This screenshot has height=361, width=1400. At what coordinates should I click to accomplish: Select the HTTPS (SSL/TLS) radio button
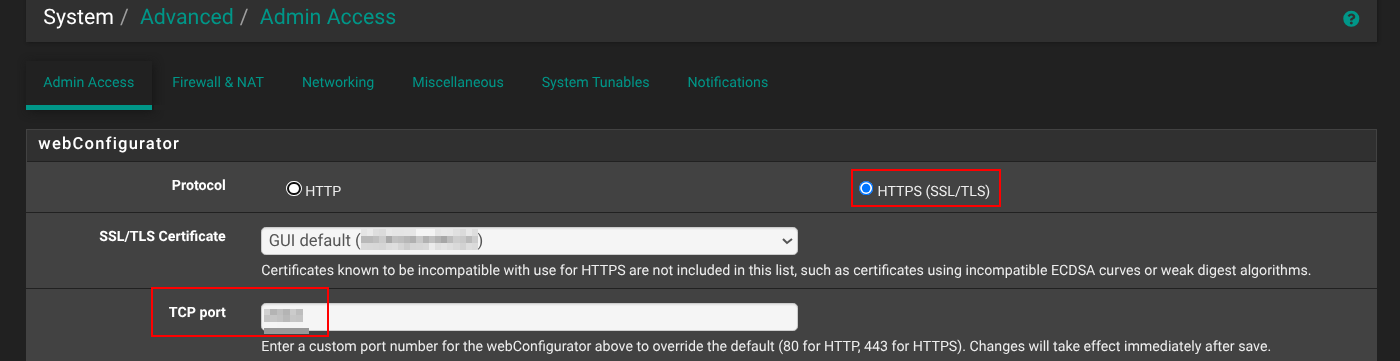click(866, 188)
